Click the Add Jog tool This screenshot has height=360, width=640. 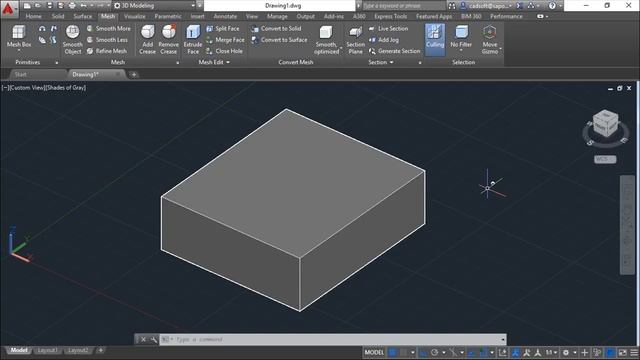(x=384, y=40)
